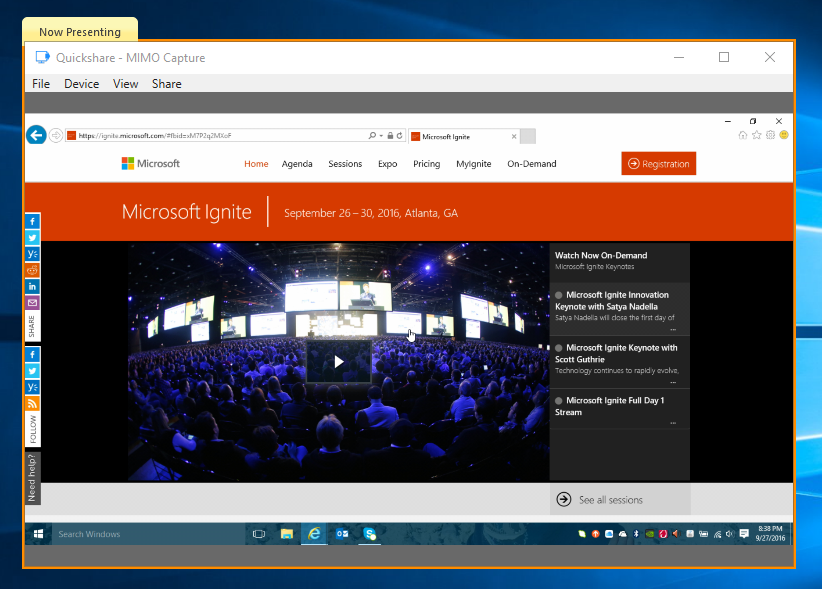Click the system tray speaker volume icon
The image size is (822, 589).
point(730,534)
